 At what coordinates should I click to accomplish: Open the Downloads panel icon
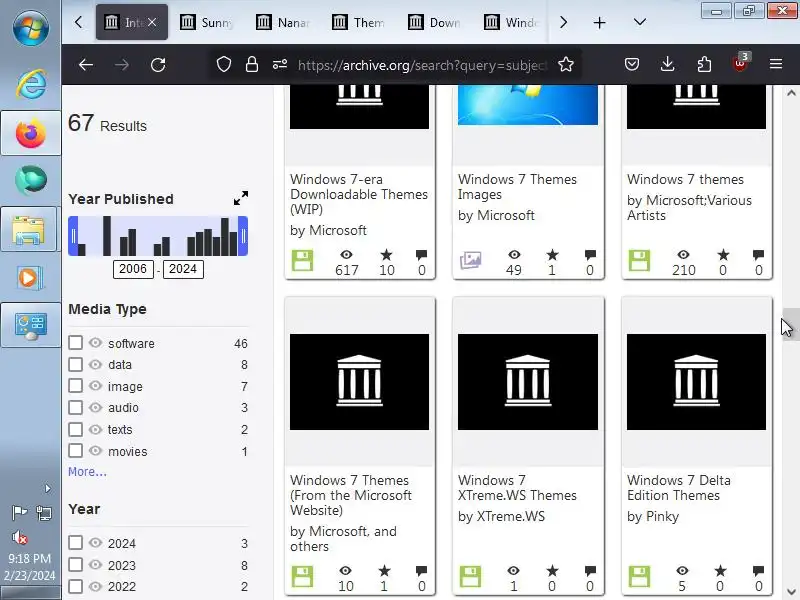(667, 64)
